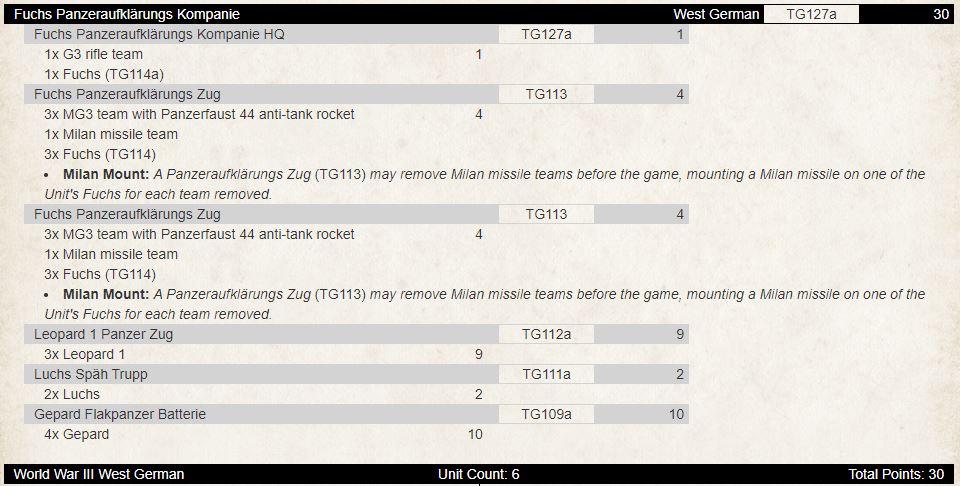This screenshot has width=960, height=486.
Task: Click the 1x G3 rifle team entry
Action: pyautogui.click(x=93, y=54)
